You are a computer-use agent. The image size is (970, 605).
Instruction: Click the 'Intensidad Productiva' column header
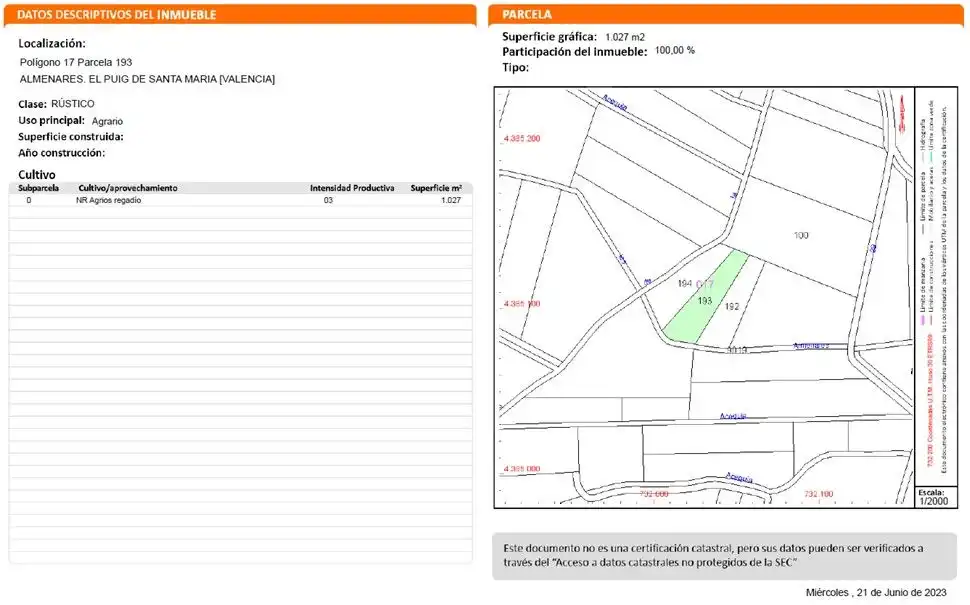(352, 188)
